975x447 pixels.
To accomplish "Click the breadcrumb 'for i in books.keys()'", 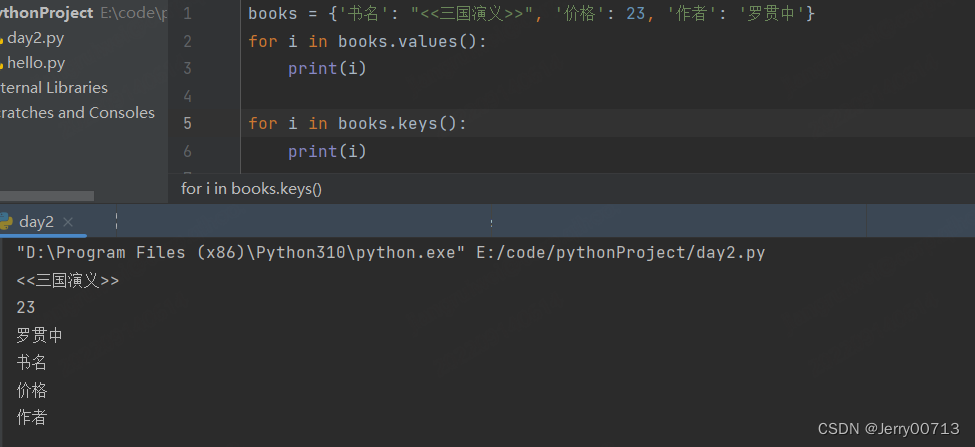I will tap(251, 188).
